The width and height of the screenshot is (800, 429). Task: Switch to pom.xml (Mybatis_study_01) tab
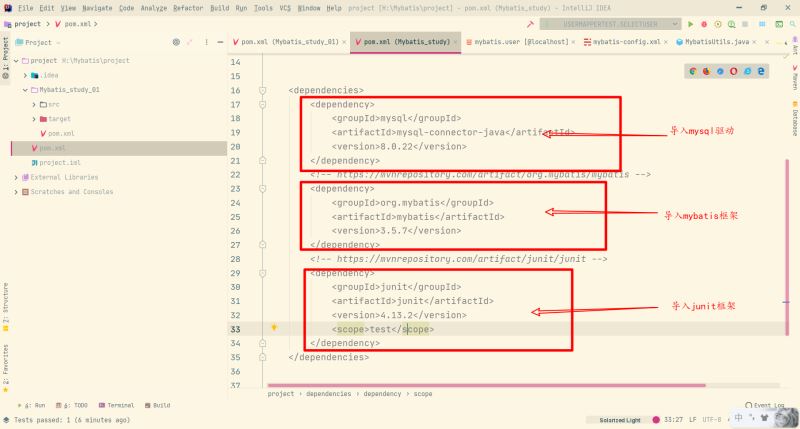(x=289, y=42)
